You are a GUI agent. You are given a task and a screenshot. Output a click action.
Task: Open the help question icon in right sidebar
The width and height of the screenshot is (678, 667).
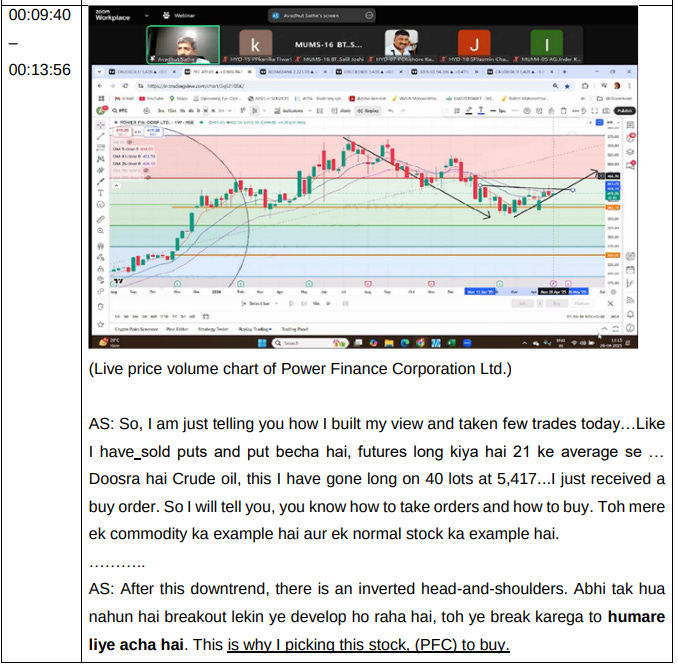tap(630, 328)
